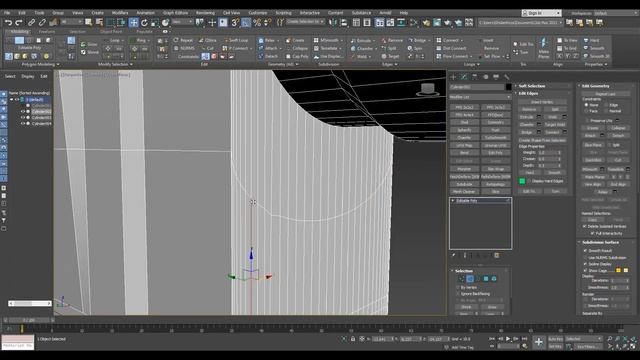
Task: Select Edge sub-object level in Selection rollout
Action: [470, 279]
